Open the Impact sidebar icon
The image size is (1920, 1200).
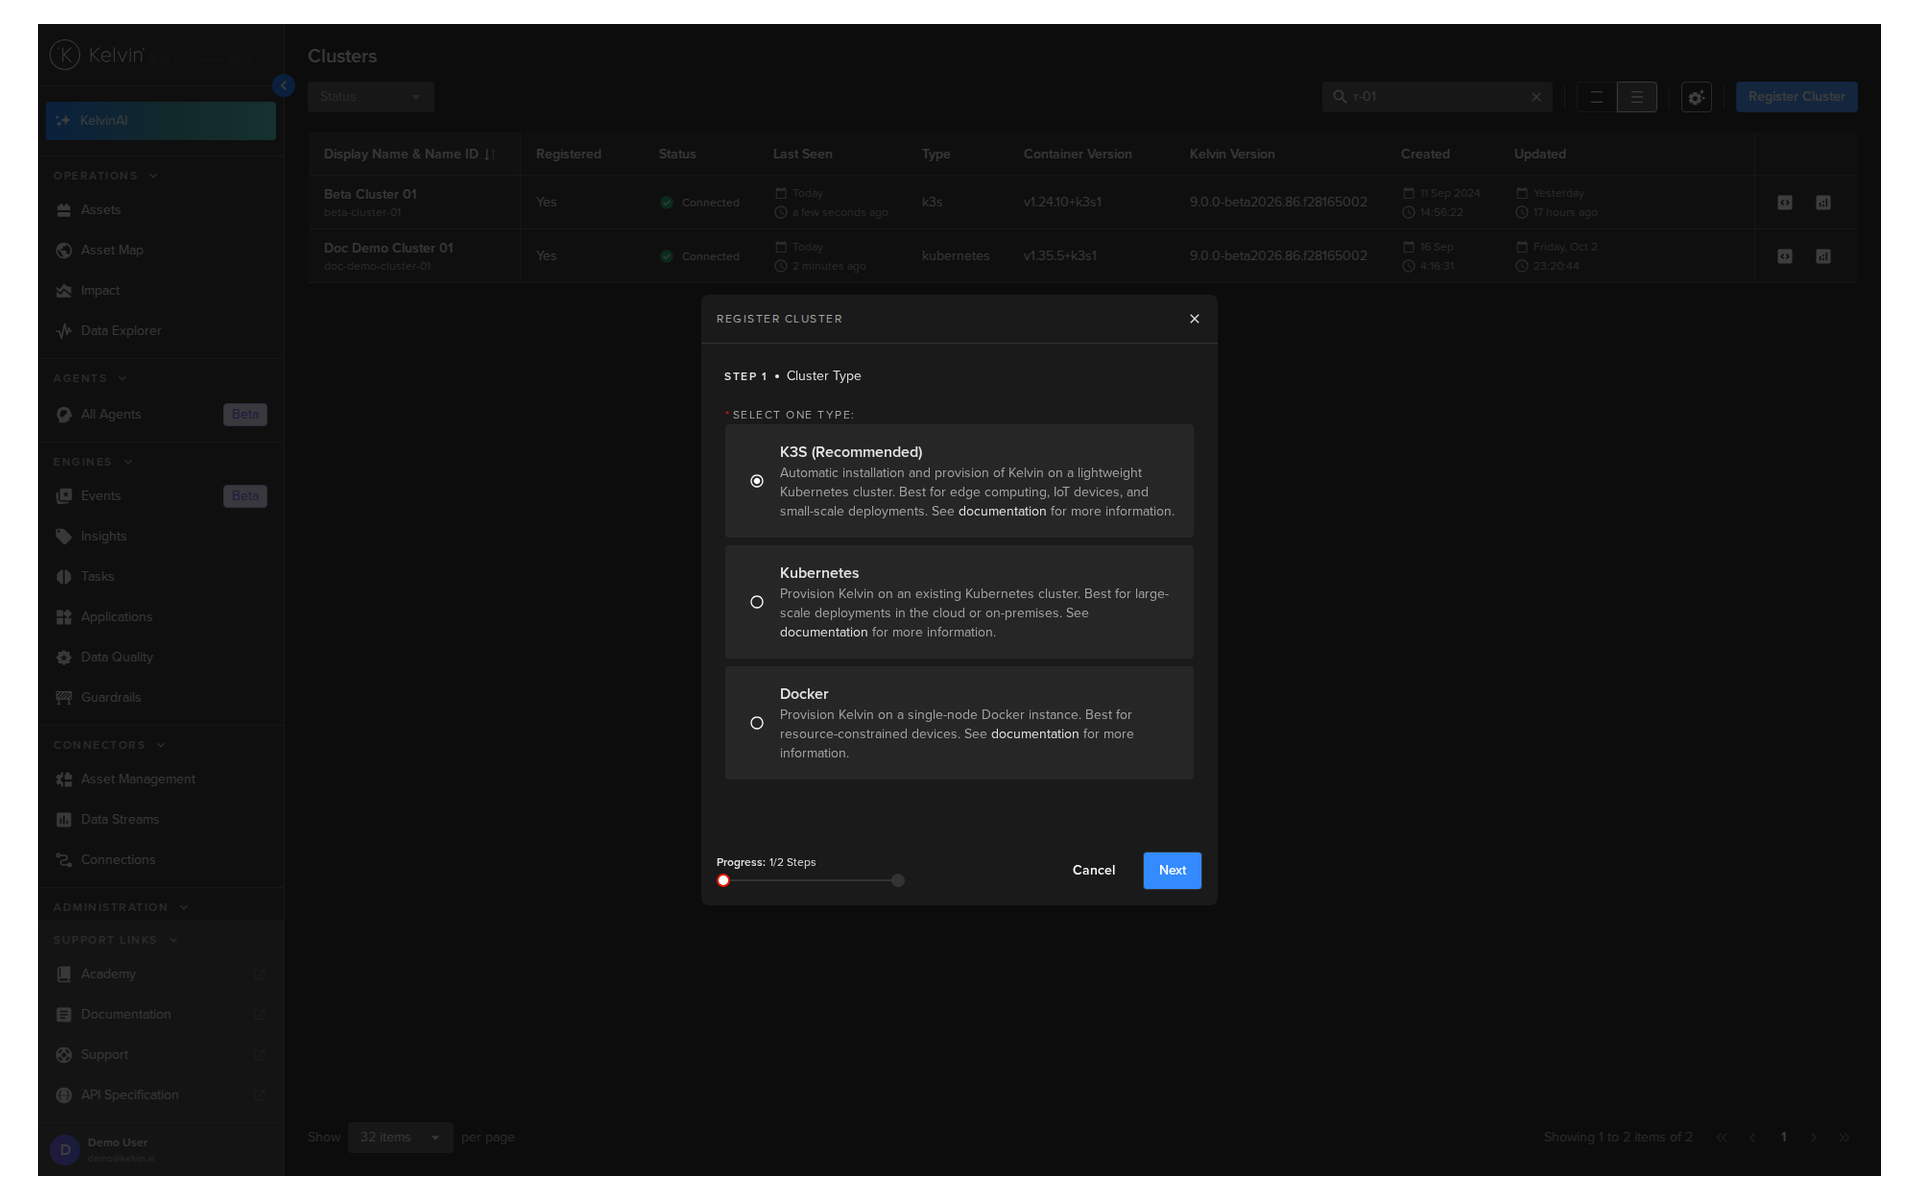pos(64,291)
